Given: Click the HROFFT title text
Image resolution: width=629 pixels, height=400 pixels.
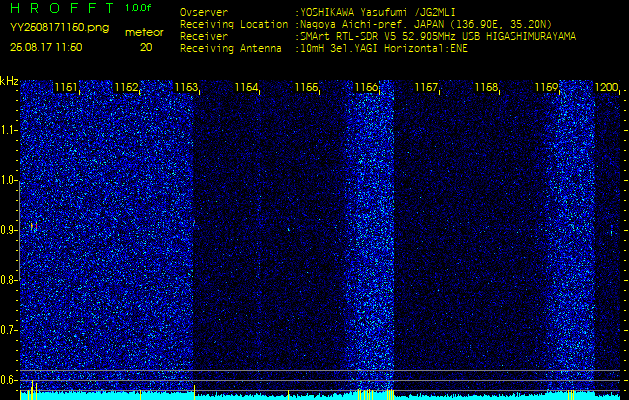Looking at the screenshot, I should [63, 8].
